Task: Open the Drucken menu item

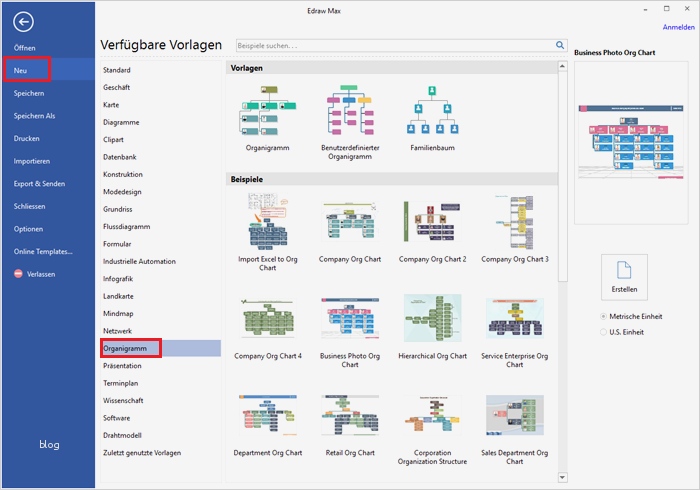Action: 26,138
